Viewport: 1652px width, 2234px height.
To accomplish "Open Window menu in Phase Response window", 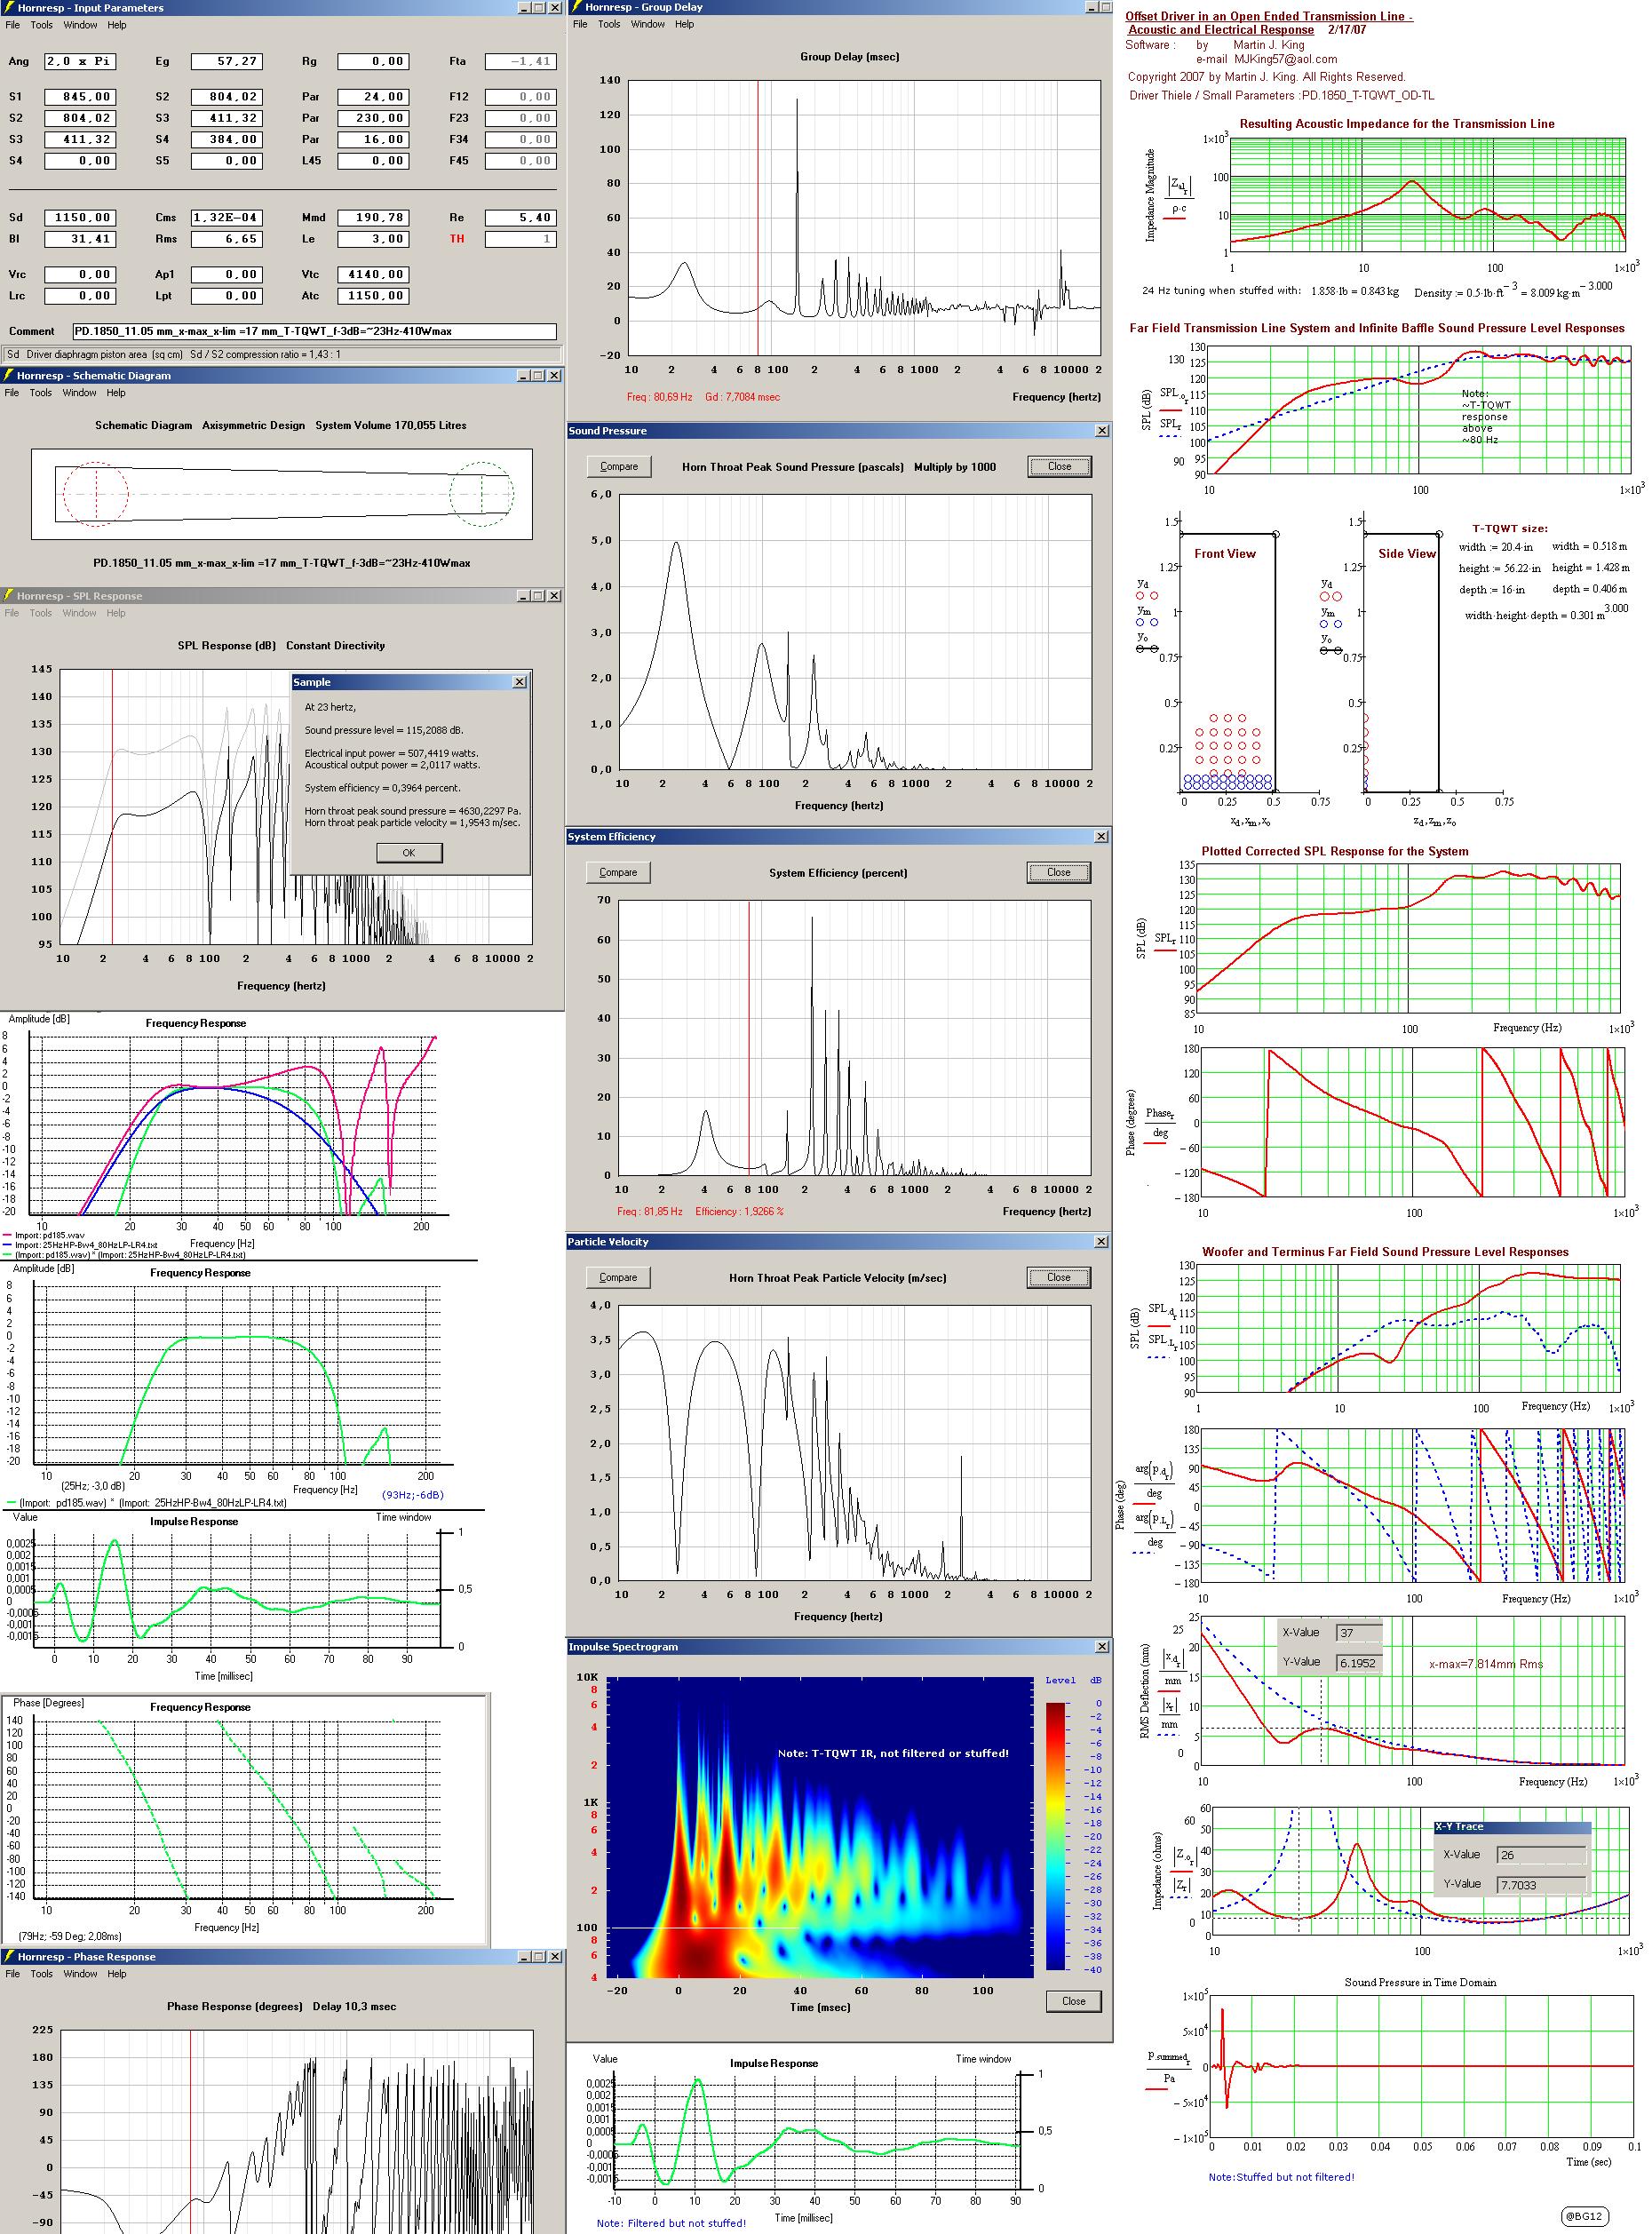I will coord(80,1974).
